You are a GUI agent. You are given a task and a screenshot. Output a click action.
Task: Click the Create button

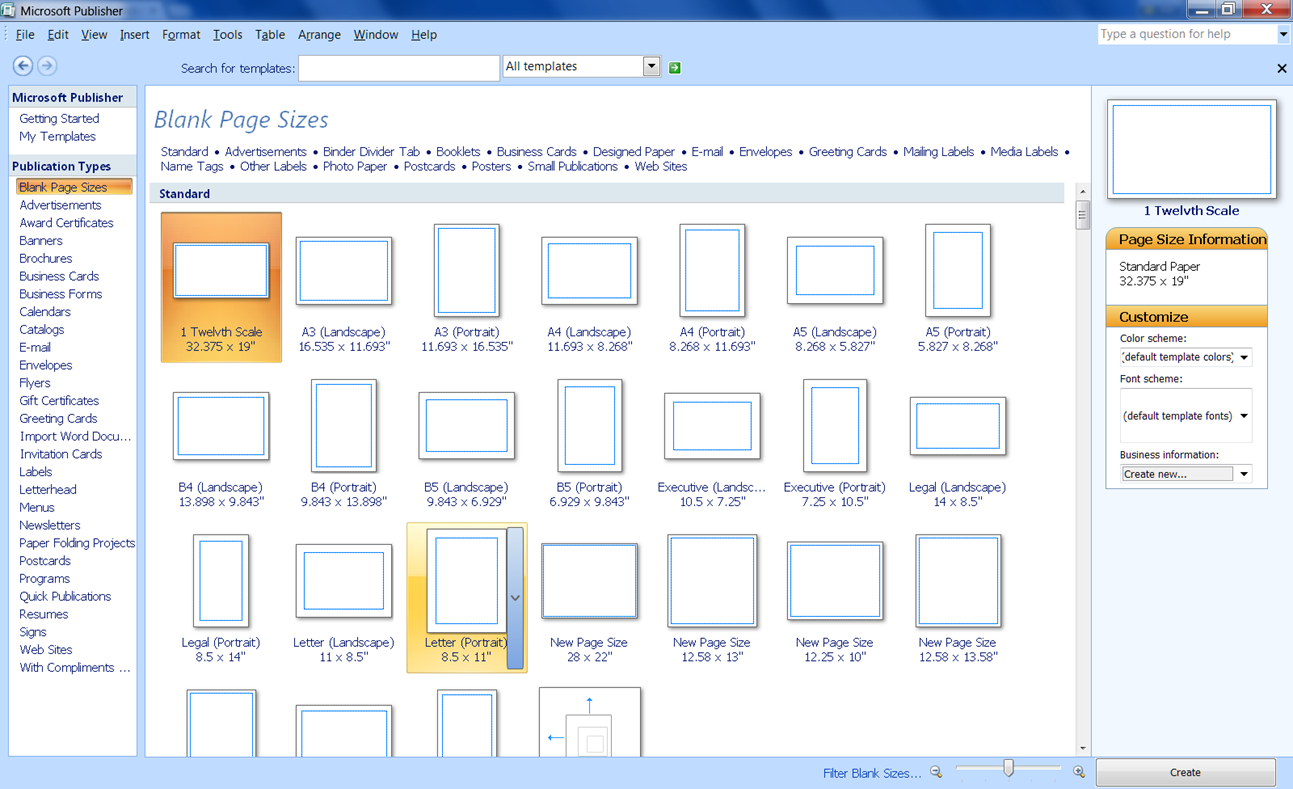click(1185, 772)
